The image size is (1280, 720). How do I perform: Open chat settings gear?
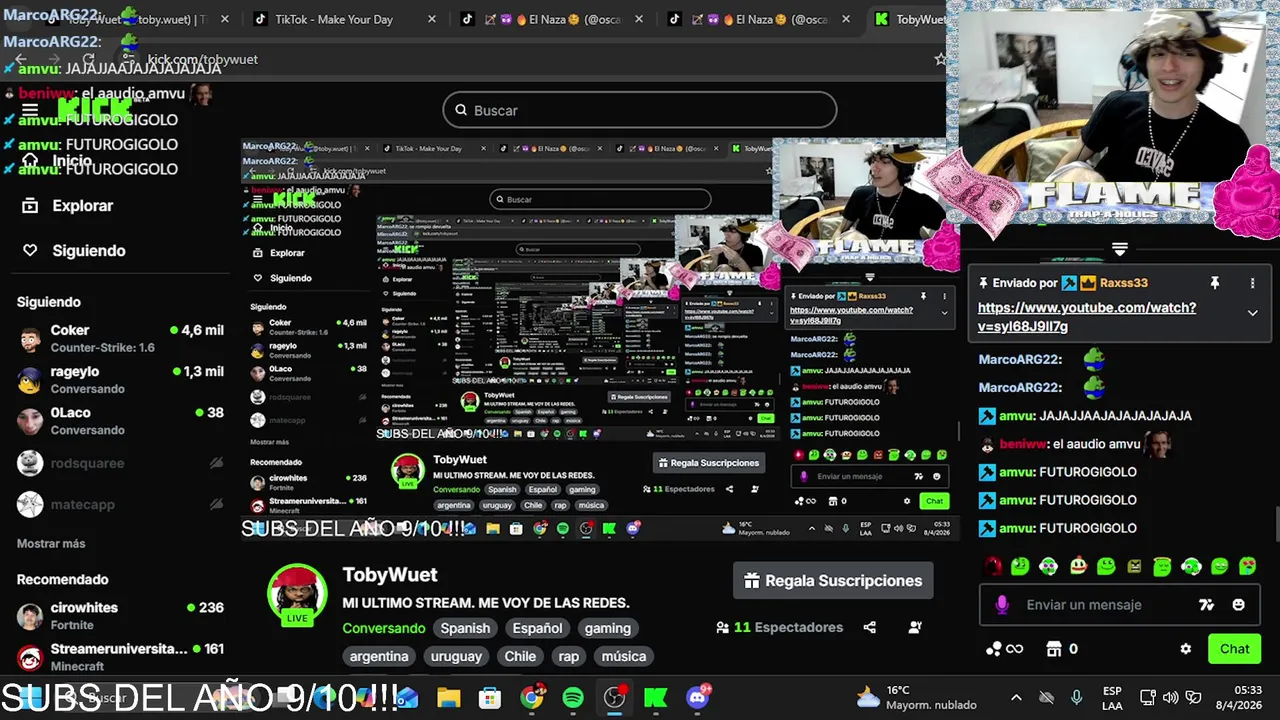(1186, 649)
